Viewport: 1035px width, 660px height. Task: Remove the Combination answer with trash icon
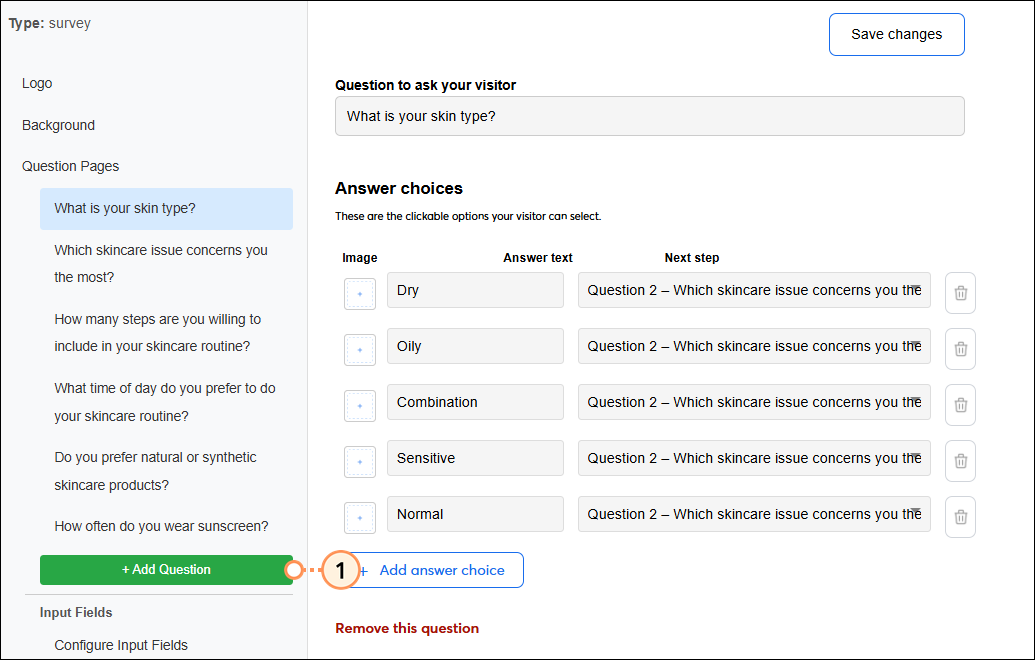click(x=960, y=405)
